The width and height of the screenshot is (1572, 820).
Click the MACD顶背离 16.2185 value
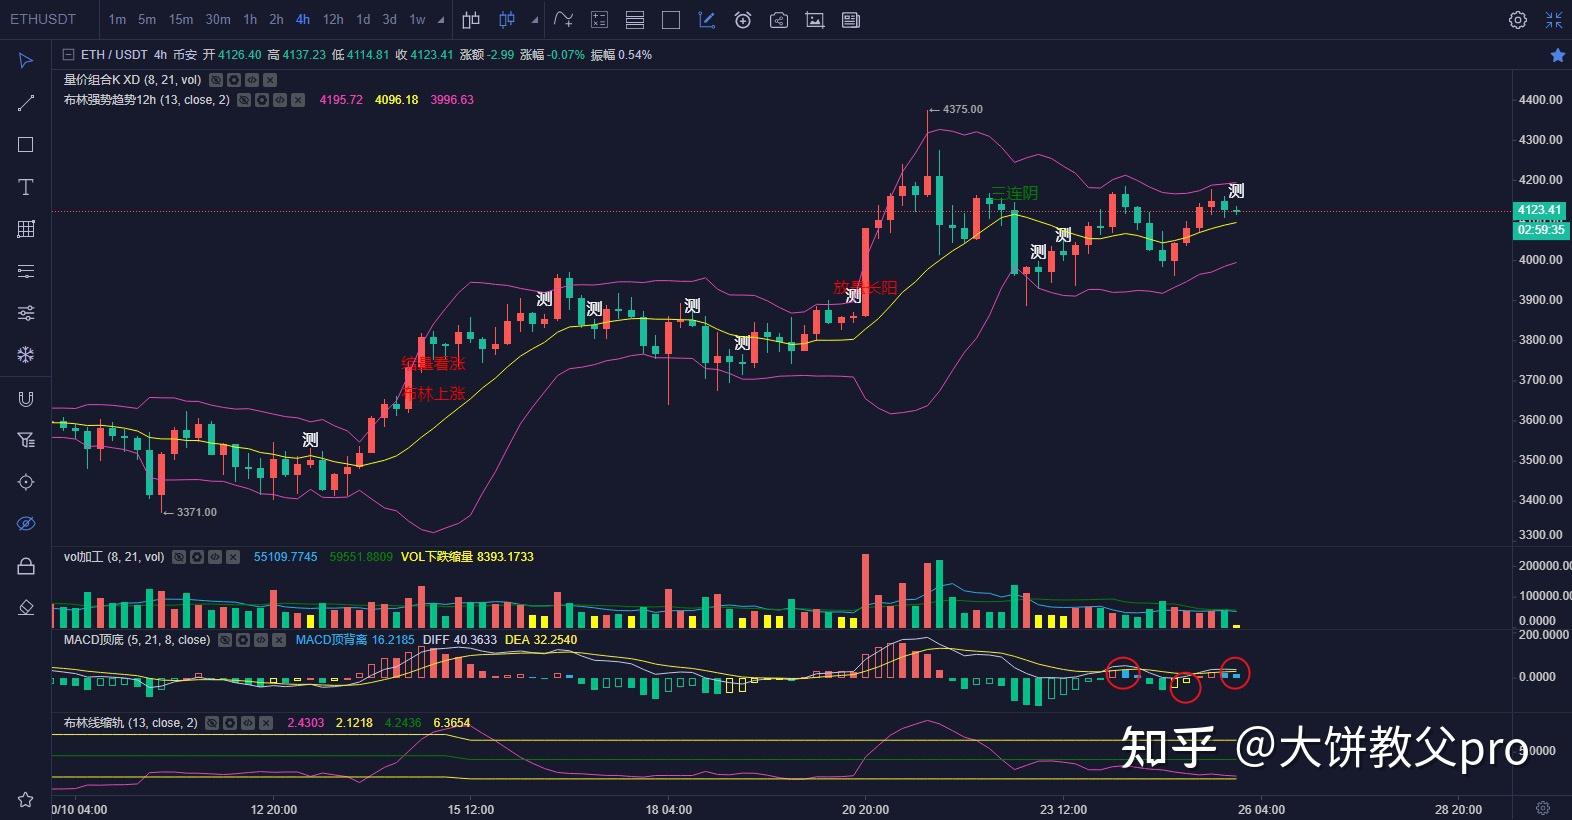pyautogui.click(x=355, y=640)
